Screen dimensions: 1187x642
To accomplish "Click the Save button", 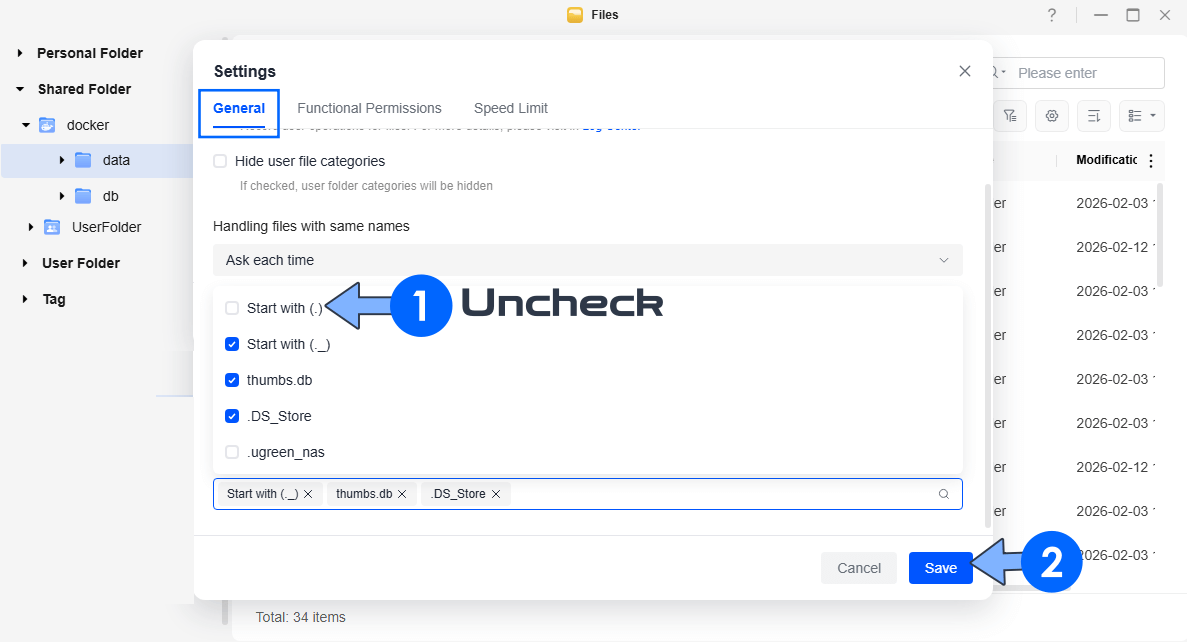I will [x=940, y=568].
